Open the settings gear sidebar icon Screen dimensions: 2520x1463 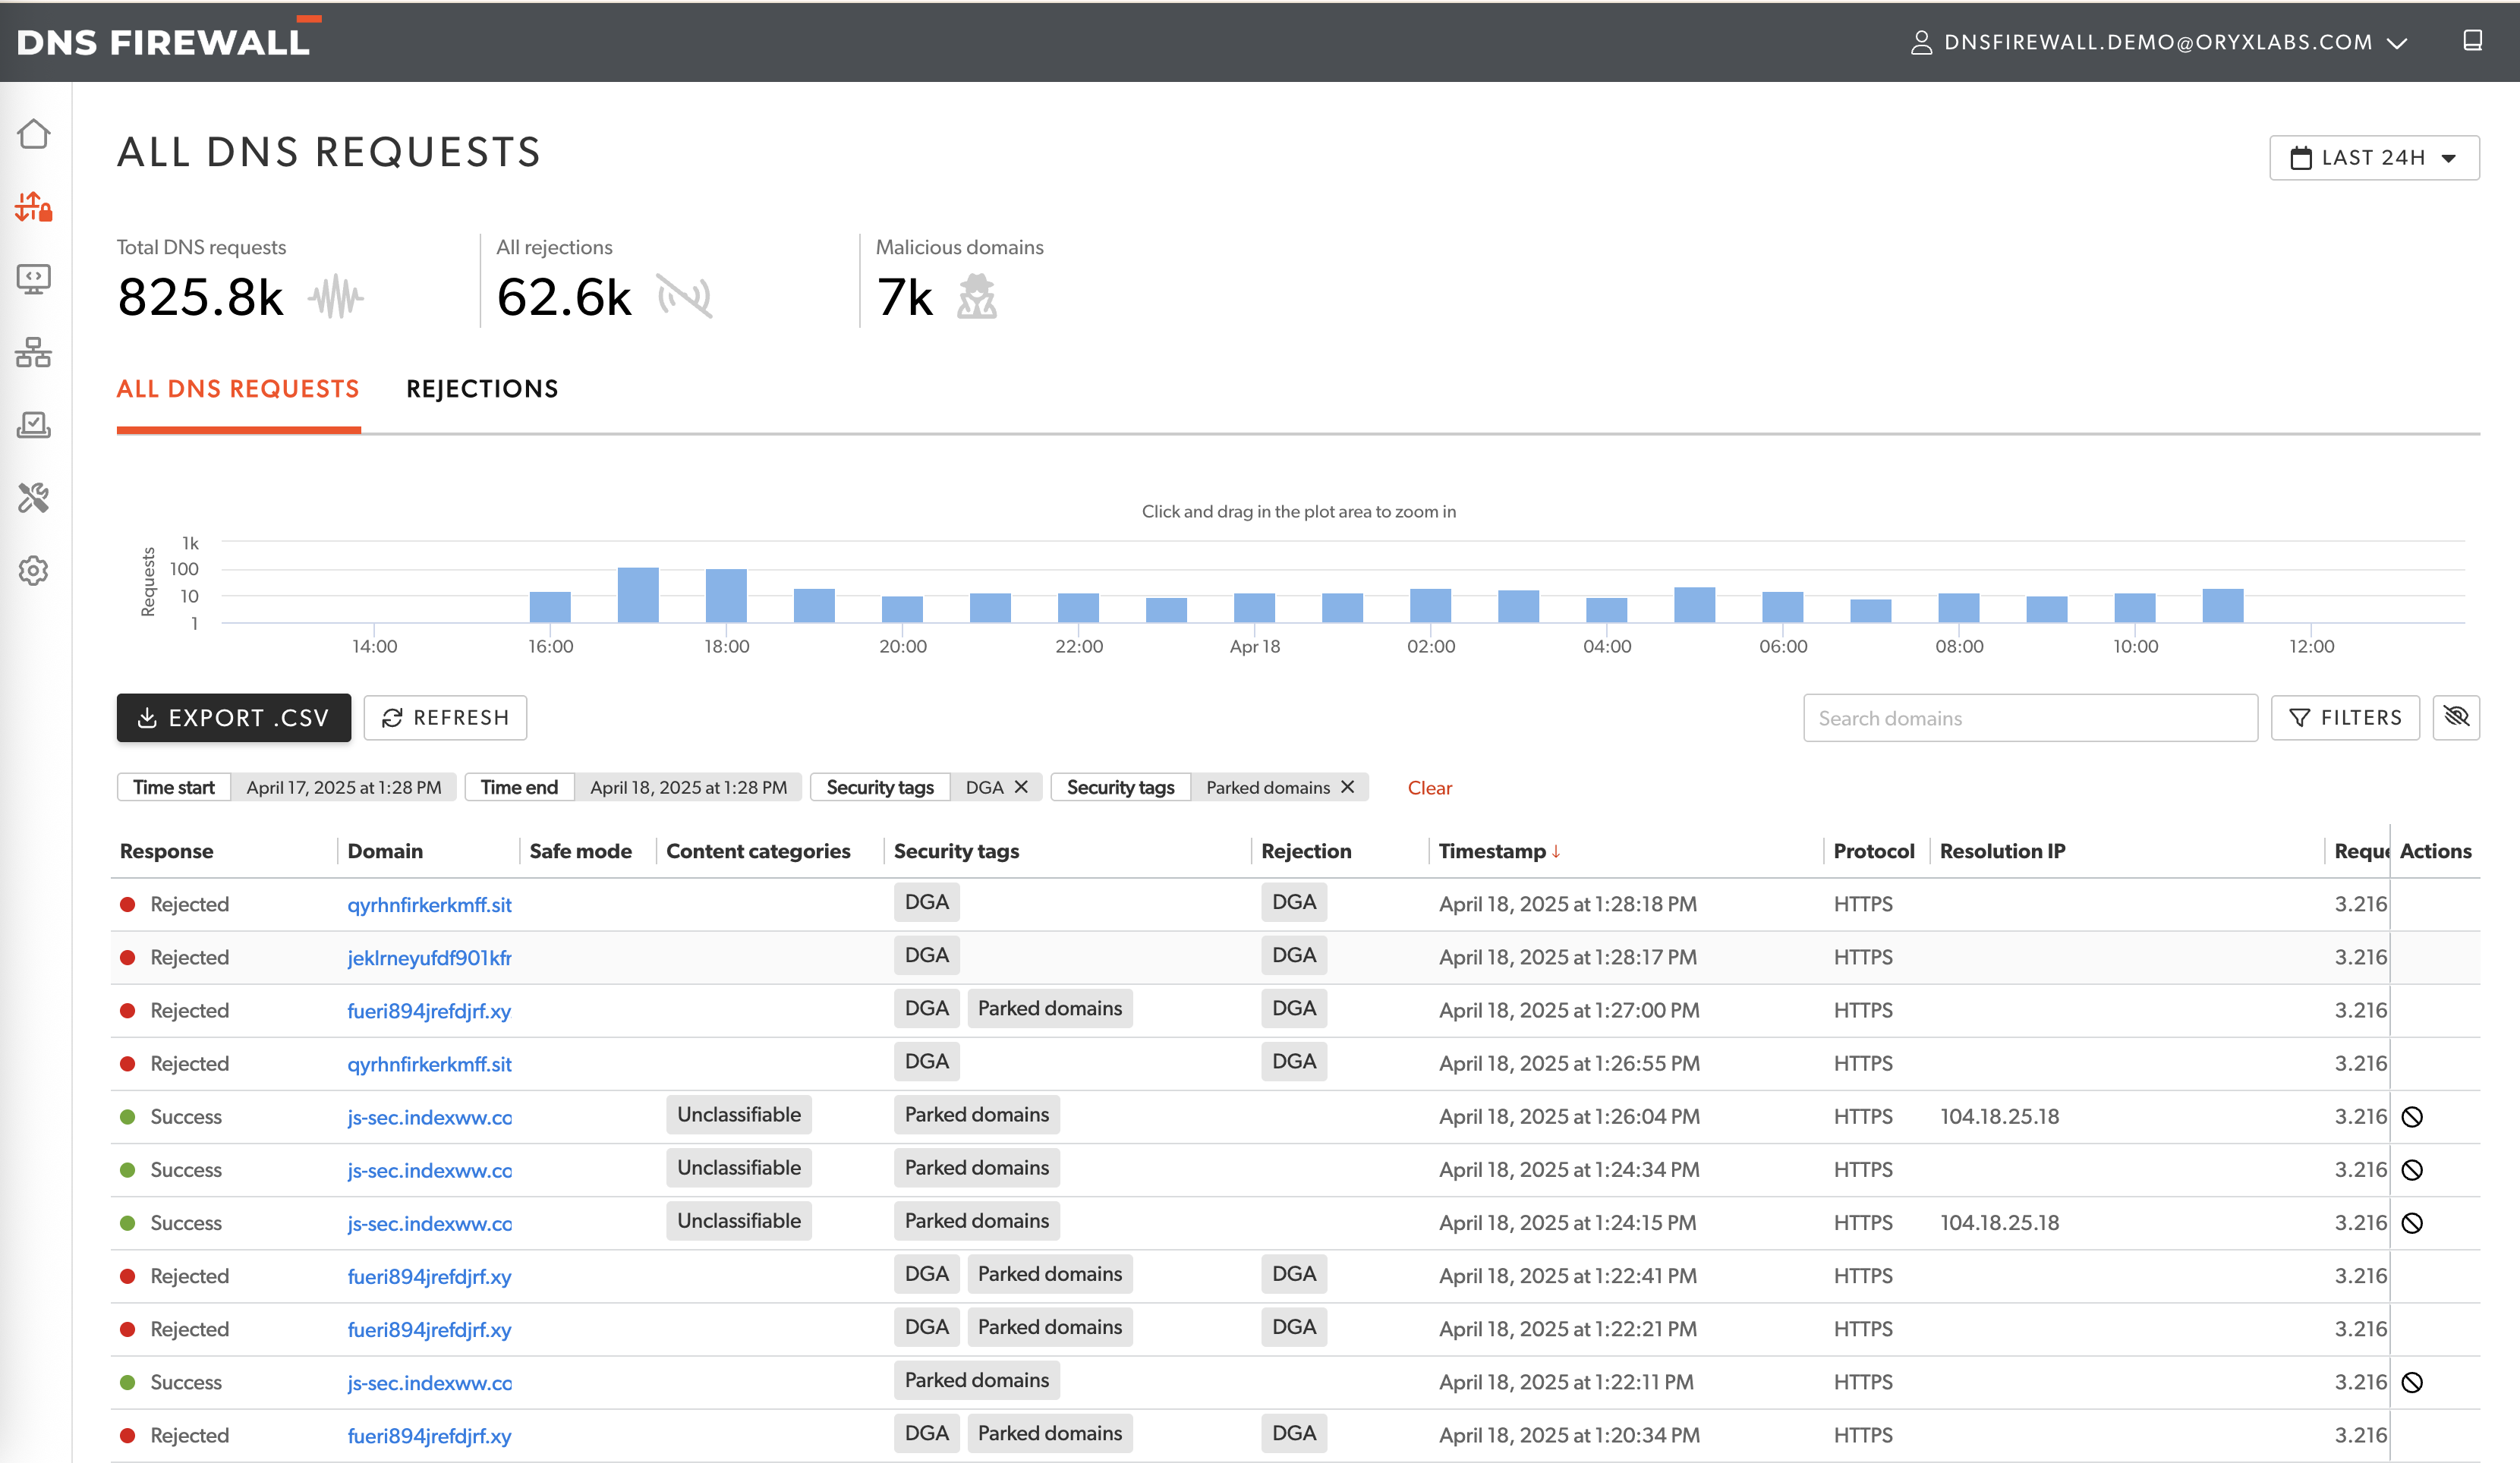33,570
